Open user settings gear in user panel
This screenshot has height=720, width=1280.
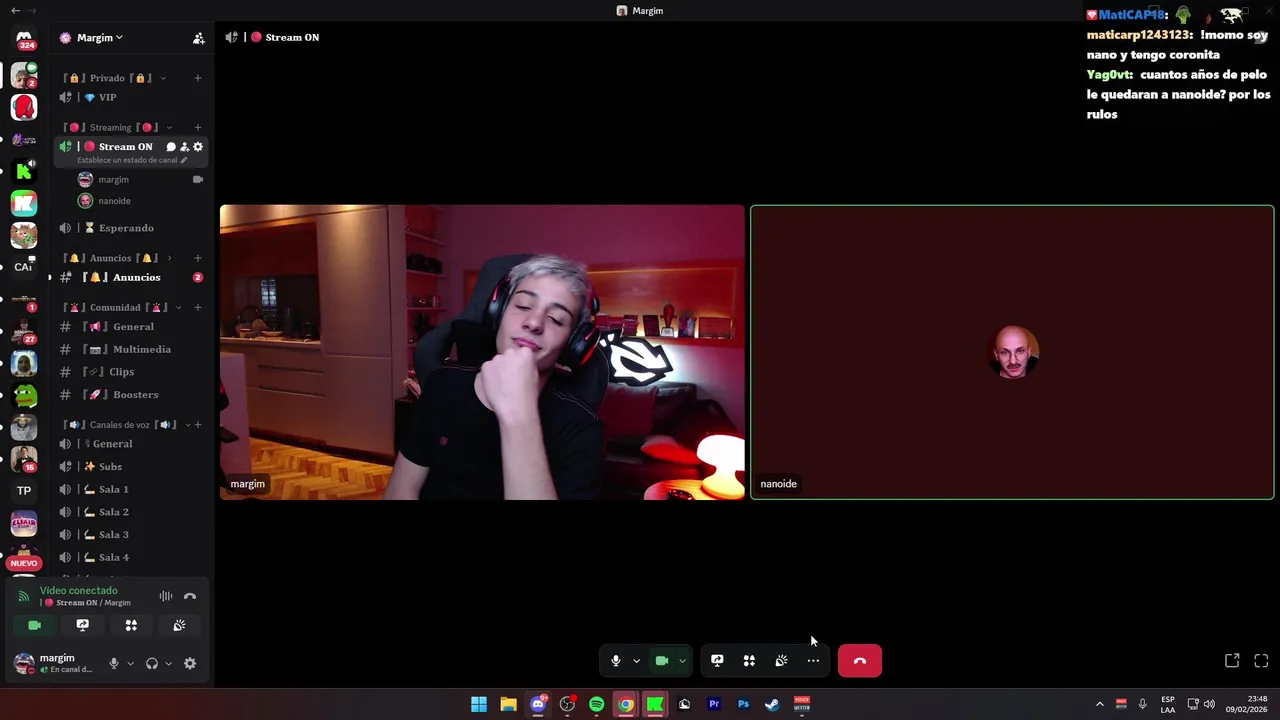pyautogui.click(x=190, y=664)
